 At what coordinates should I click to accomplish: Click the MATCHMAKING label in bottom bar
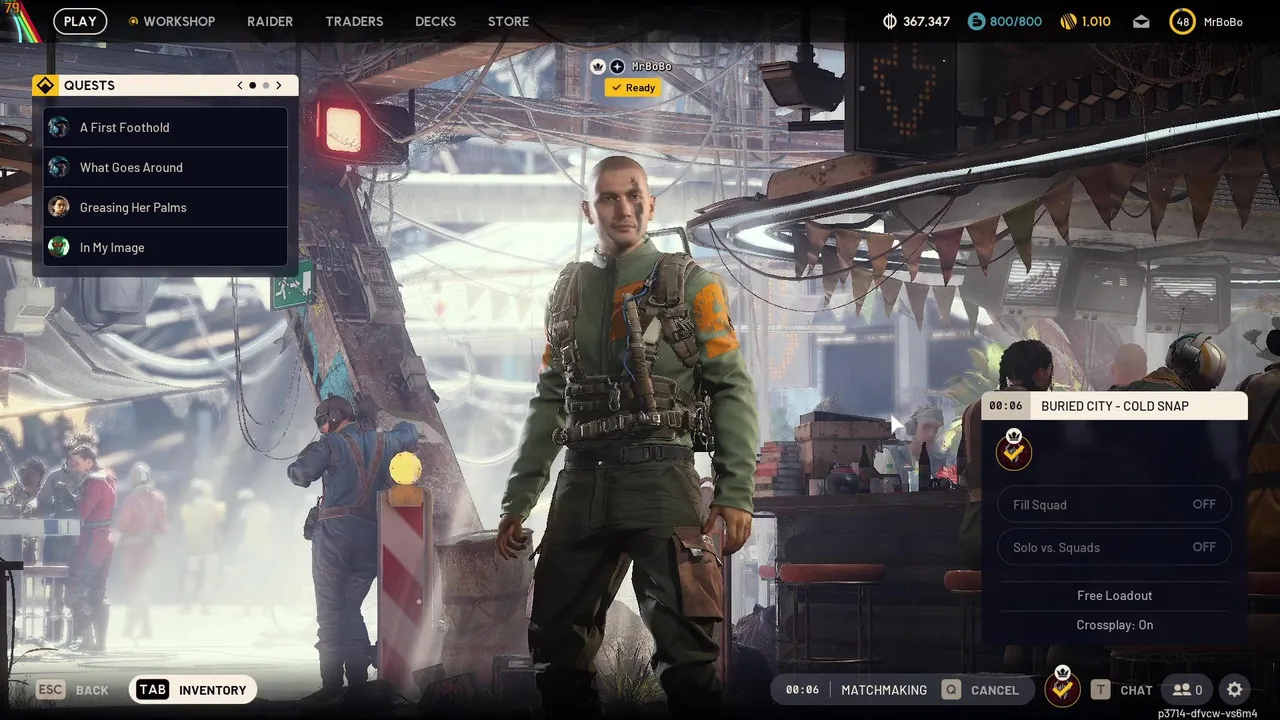click(x=884, y=690)
